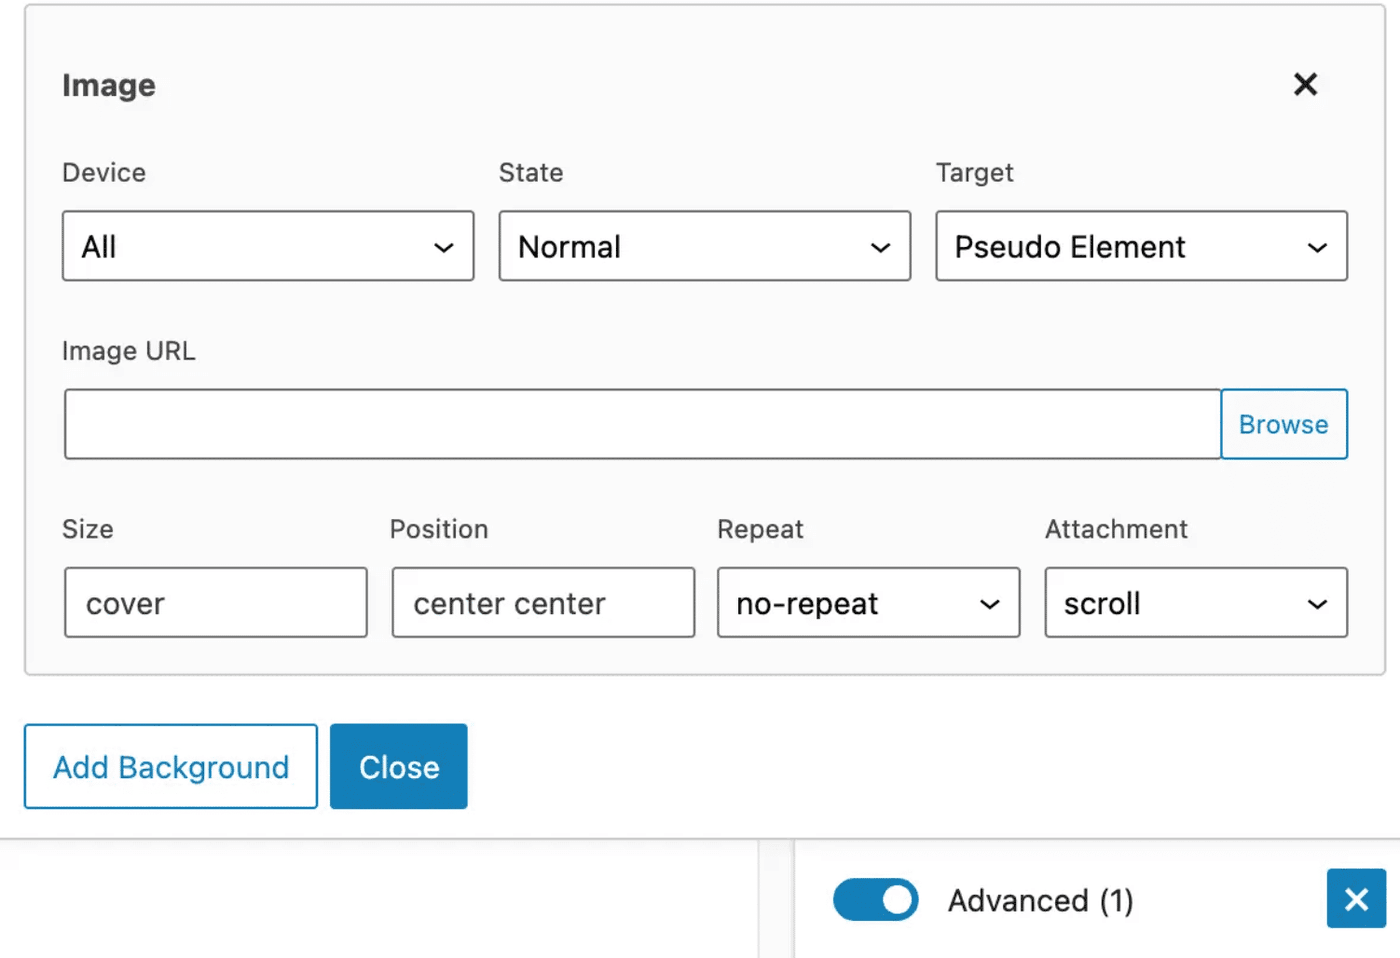
Task: Click the Image panel heading
Action: (x=109, y=86)
